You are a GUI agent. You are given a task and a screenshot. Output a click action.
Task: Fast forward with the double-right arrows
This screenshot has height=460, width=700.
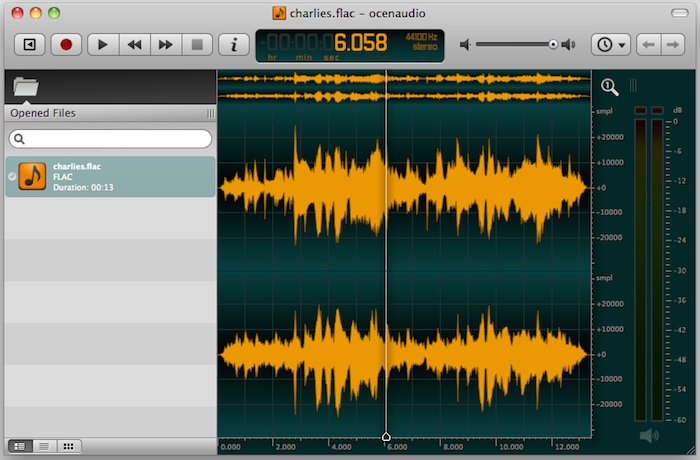pyautogui.click(x=166, y=45)
